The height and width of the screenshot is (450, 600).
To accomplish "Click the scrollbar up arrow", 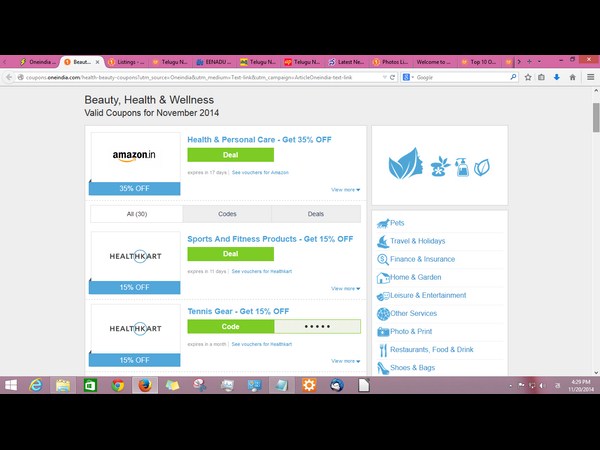I will click(596, 91).
